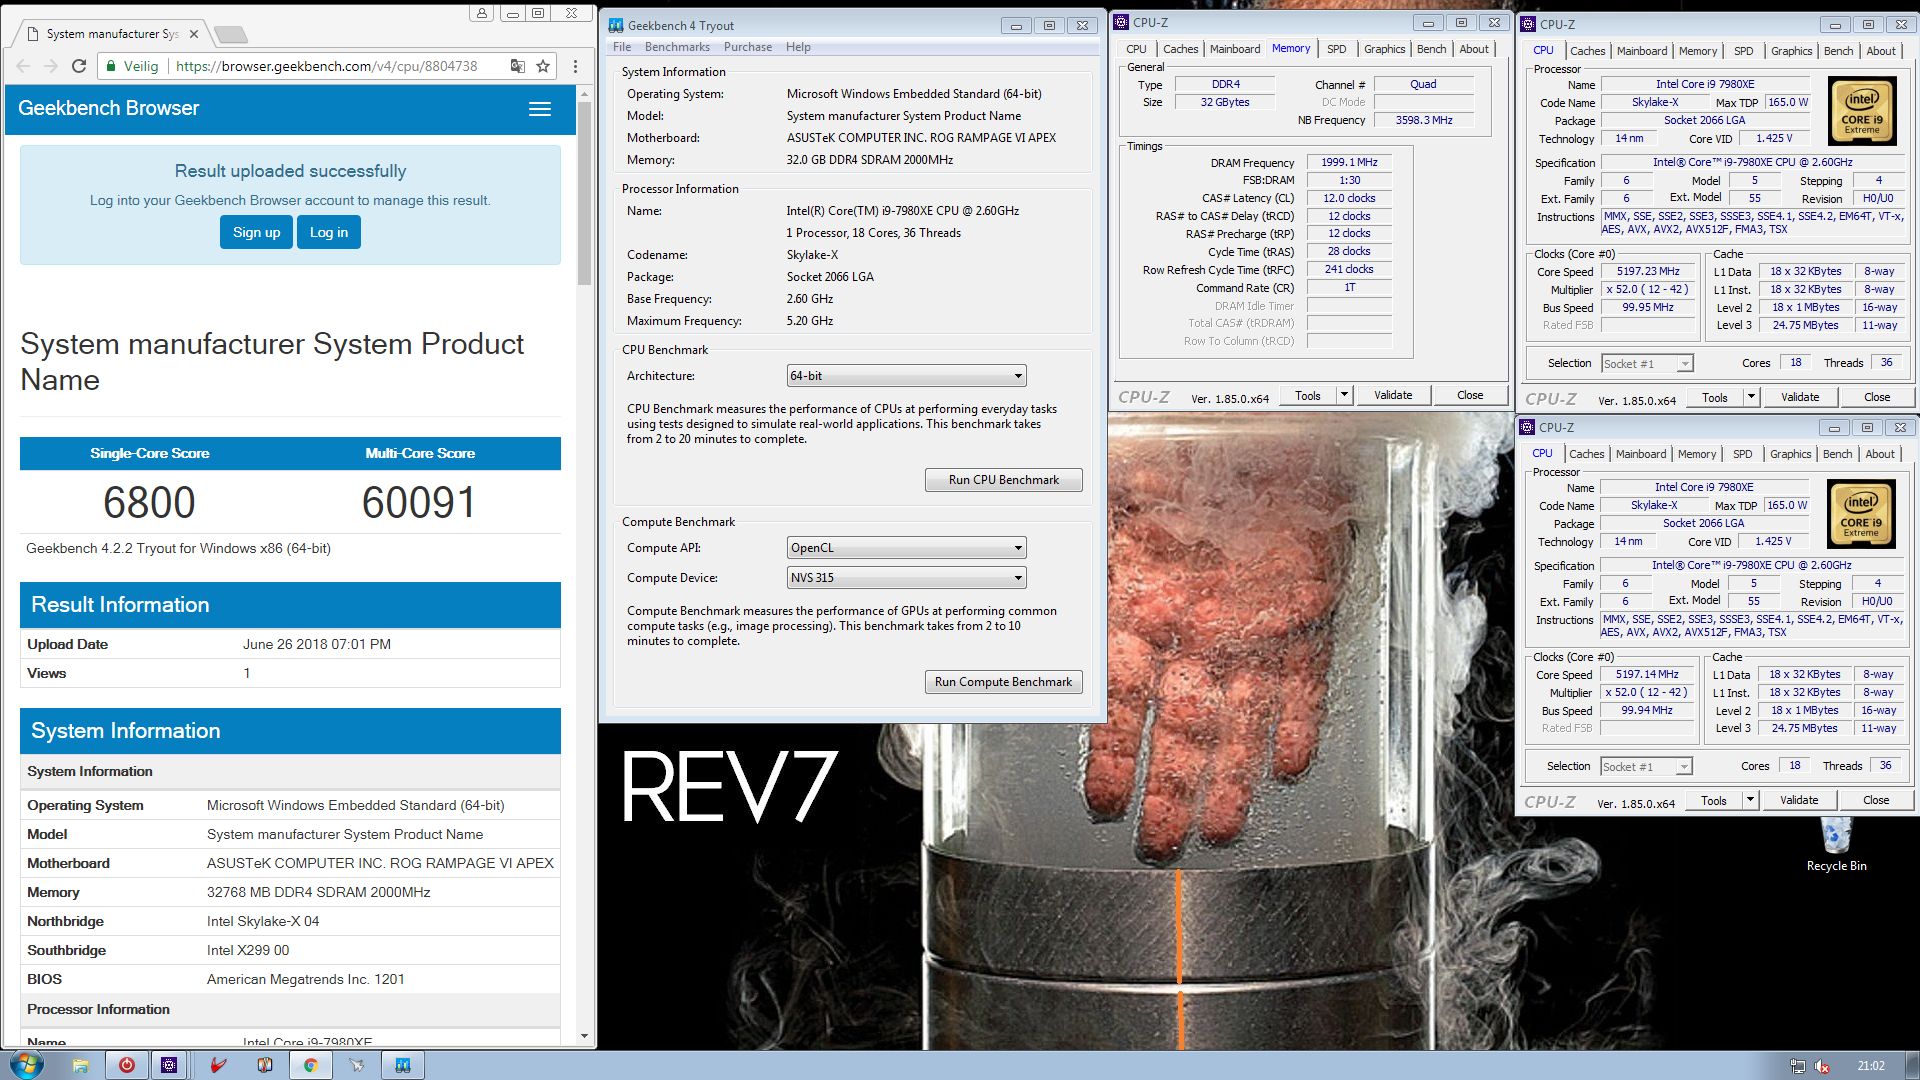Click the 6800 single-core score
This screenshot has height=1080, width=1920.
[149, 502]
